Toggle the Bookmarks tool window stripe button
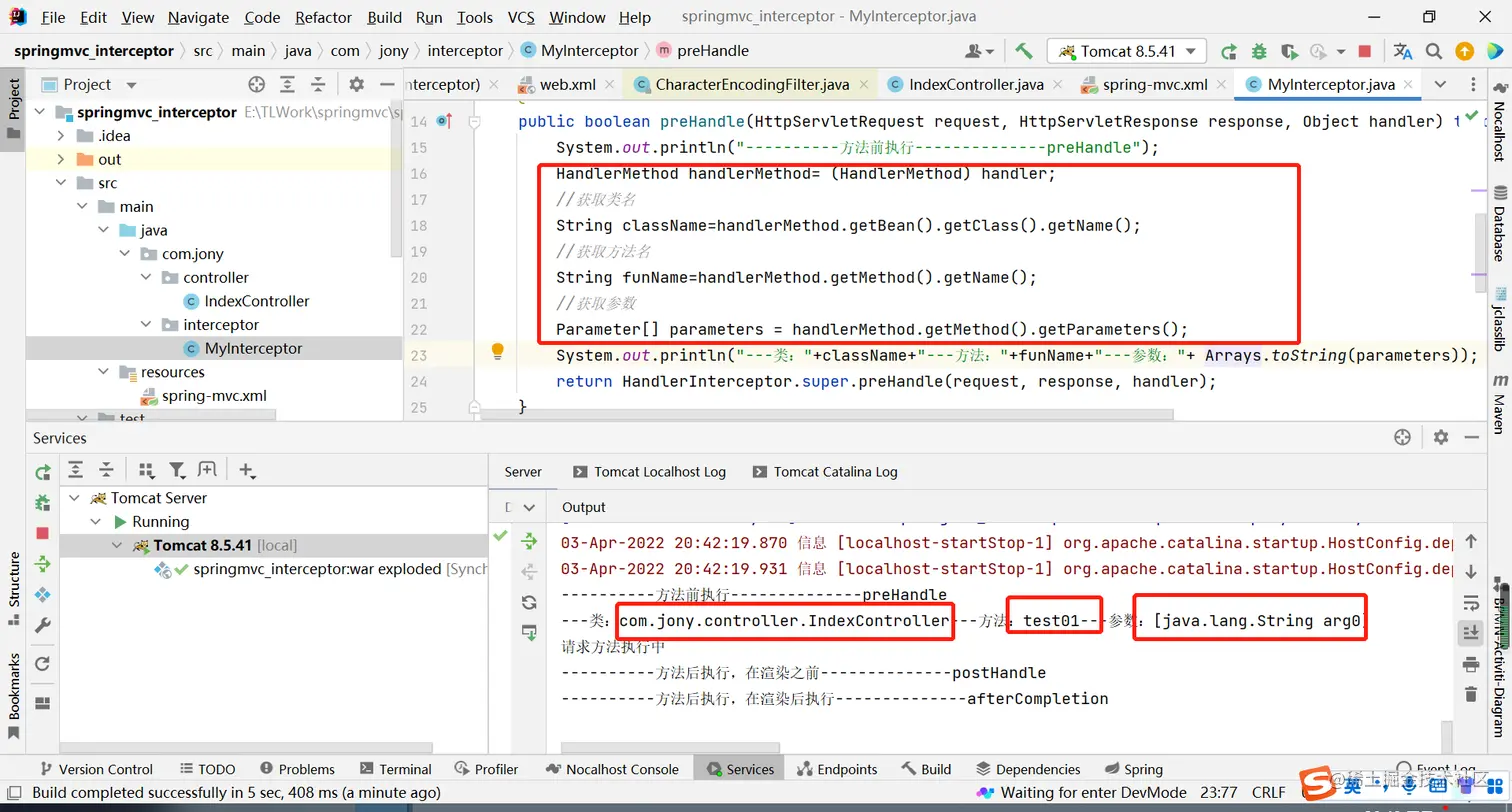Image resolution: width=1512 pixels, height=812 pixels. (14, 697)
